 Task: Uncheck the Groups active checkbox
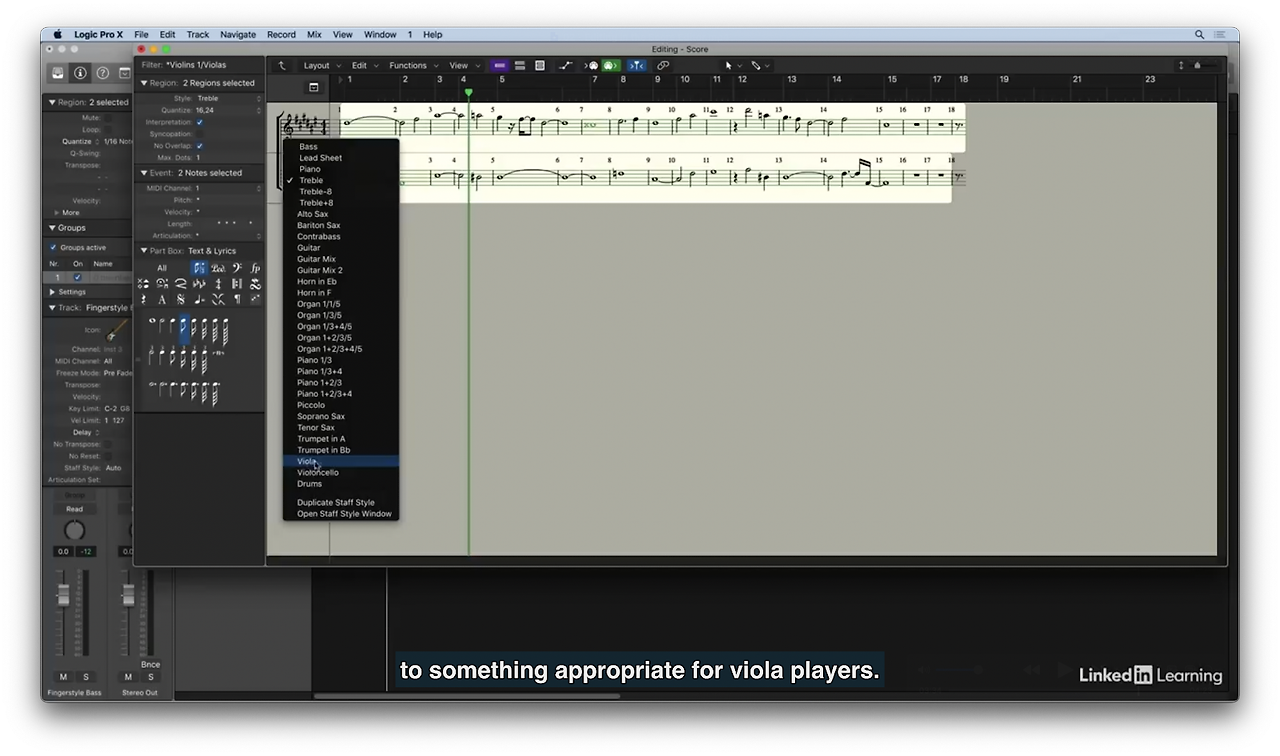pyautogui.click(x=53, y=247)
